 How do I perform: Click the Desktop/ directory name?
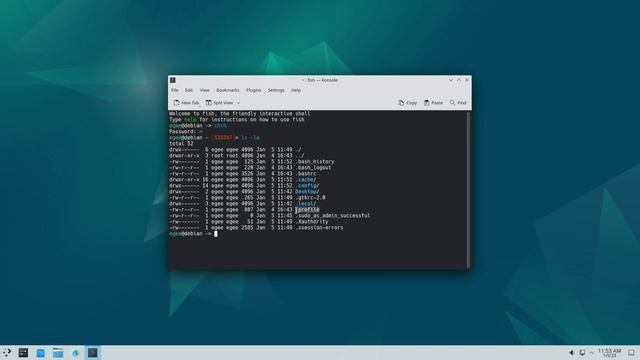(x=307, y=192)
